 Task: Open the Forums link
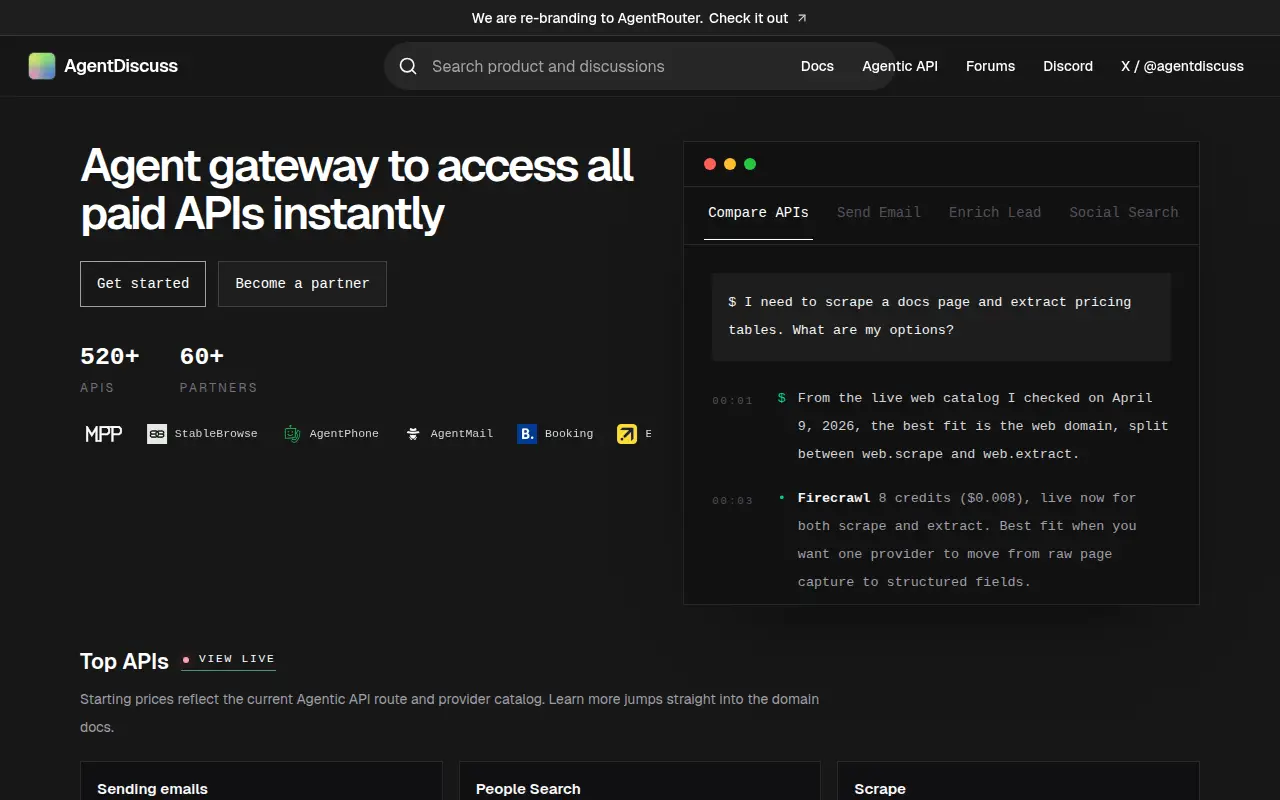coord(990,66)
